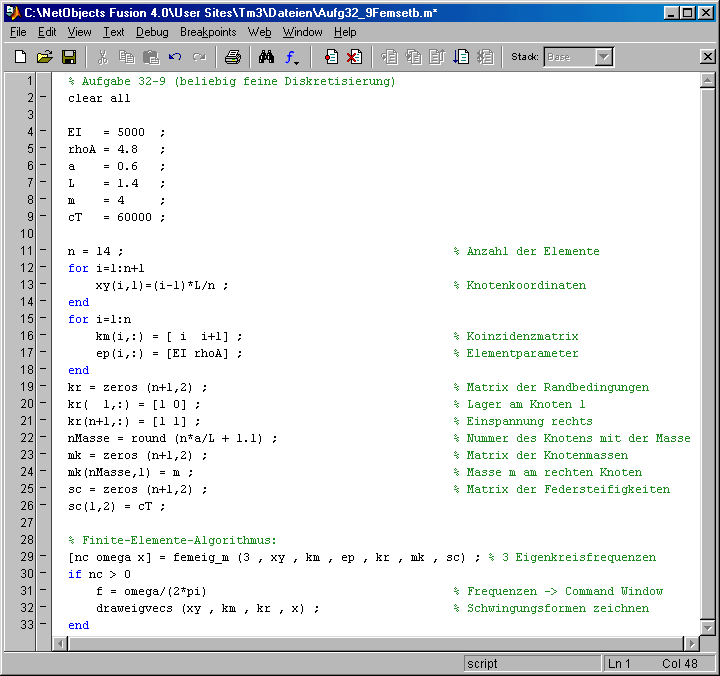Click the Set/Clear breakpoint icon

pyautogui.click(x=331, y=57)
